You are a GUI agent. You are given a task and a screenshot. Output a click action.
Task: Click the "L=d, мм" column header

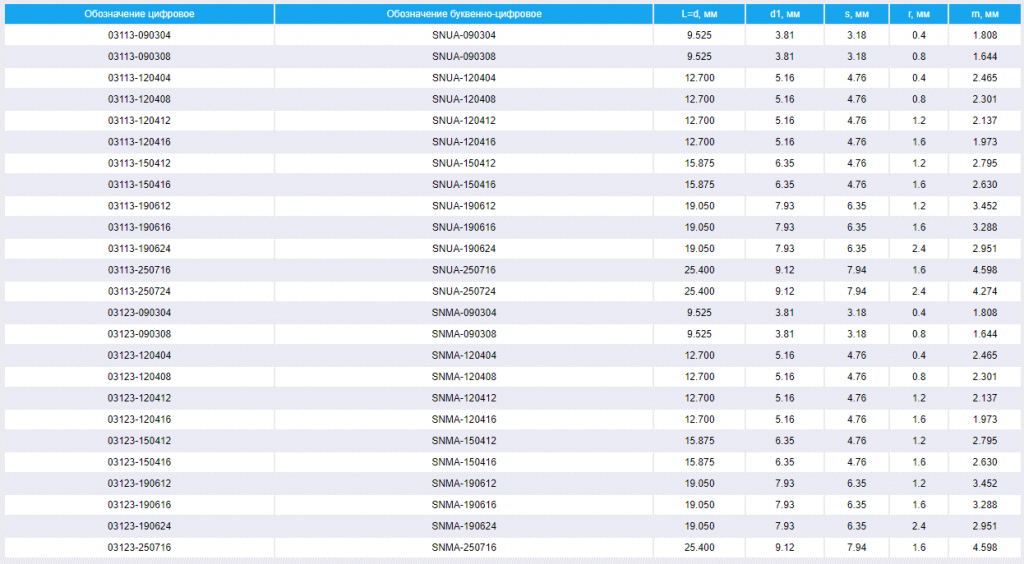pos(699,14)
